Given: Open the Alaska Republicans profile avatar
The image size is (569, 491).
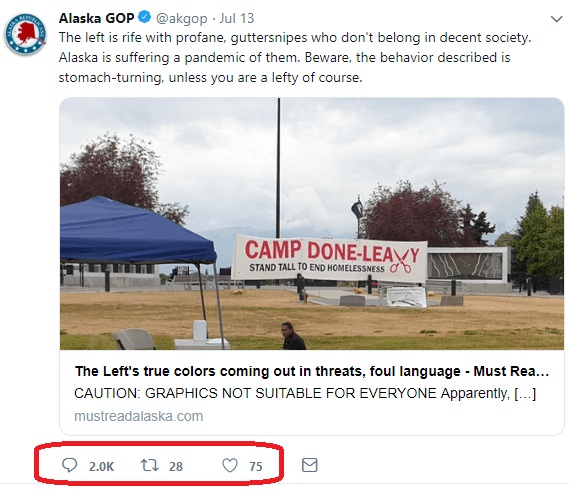Looking at the screenshot, I should 25,34.
